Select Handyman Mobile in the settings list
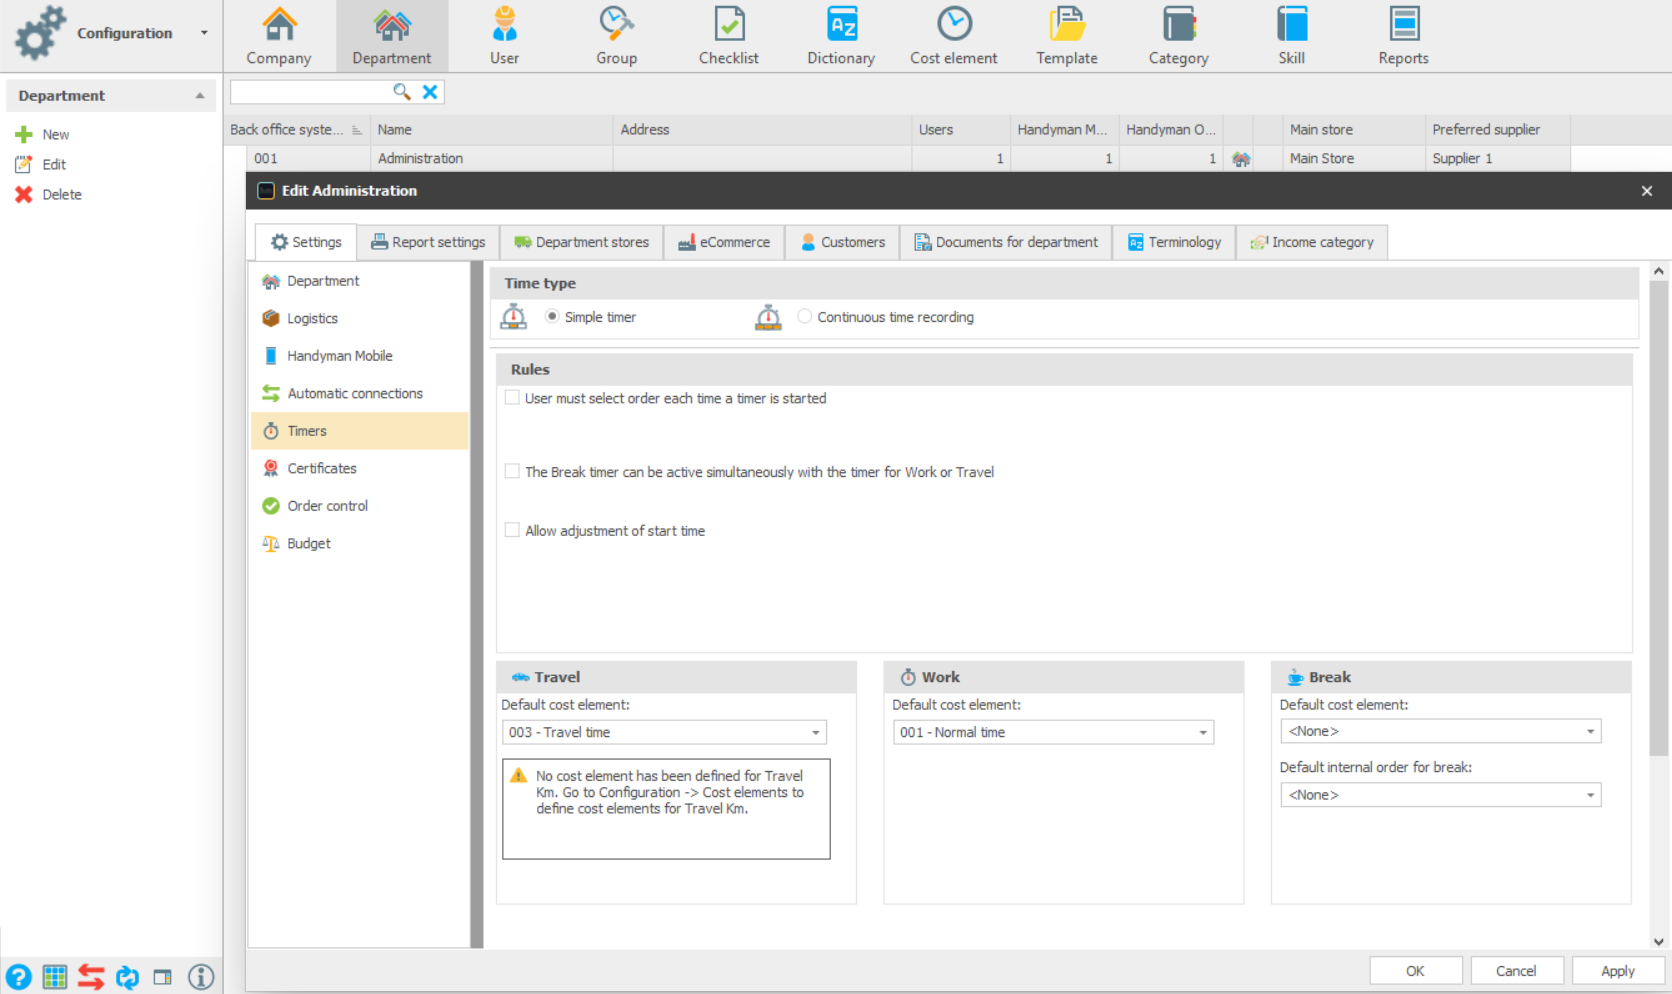1672x994 pixels. pyautogui.click(x=359, y=356)
